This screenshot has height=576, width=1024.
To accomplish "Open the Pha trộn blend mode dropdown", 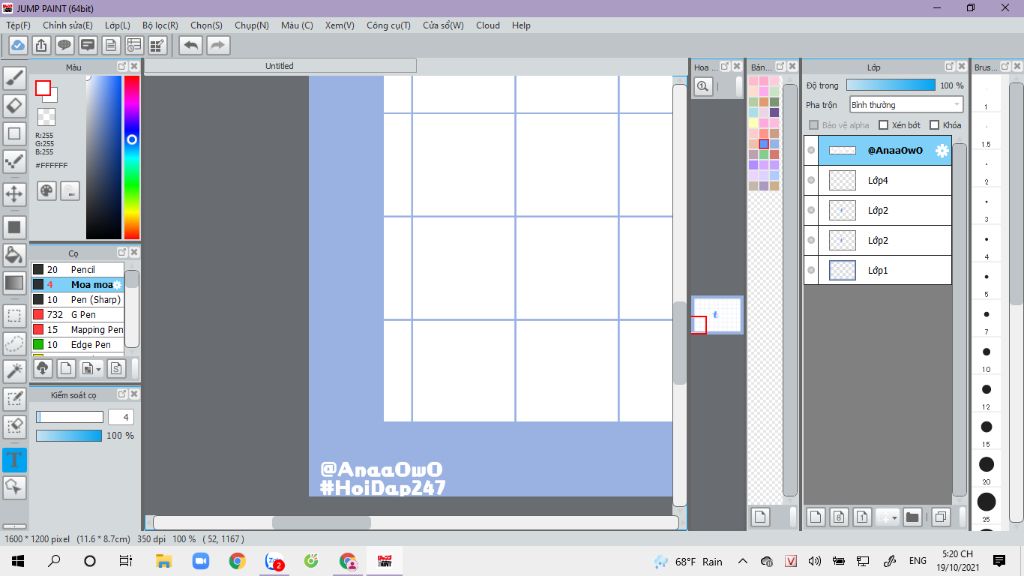I will point(906,104).
